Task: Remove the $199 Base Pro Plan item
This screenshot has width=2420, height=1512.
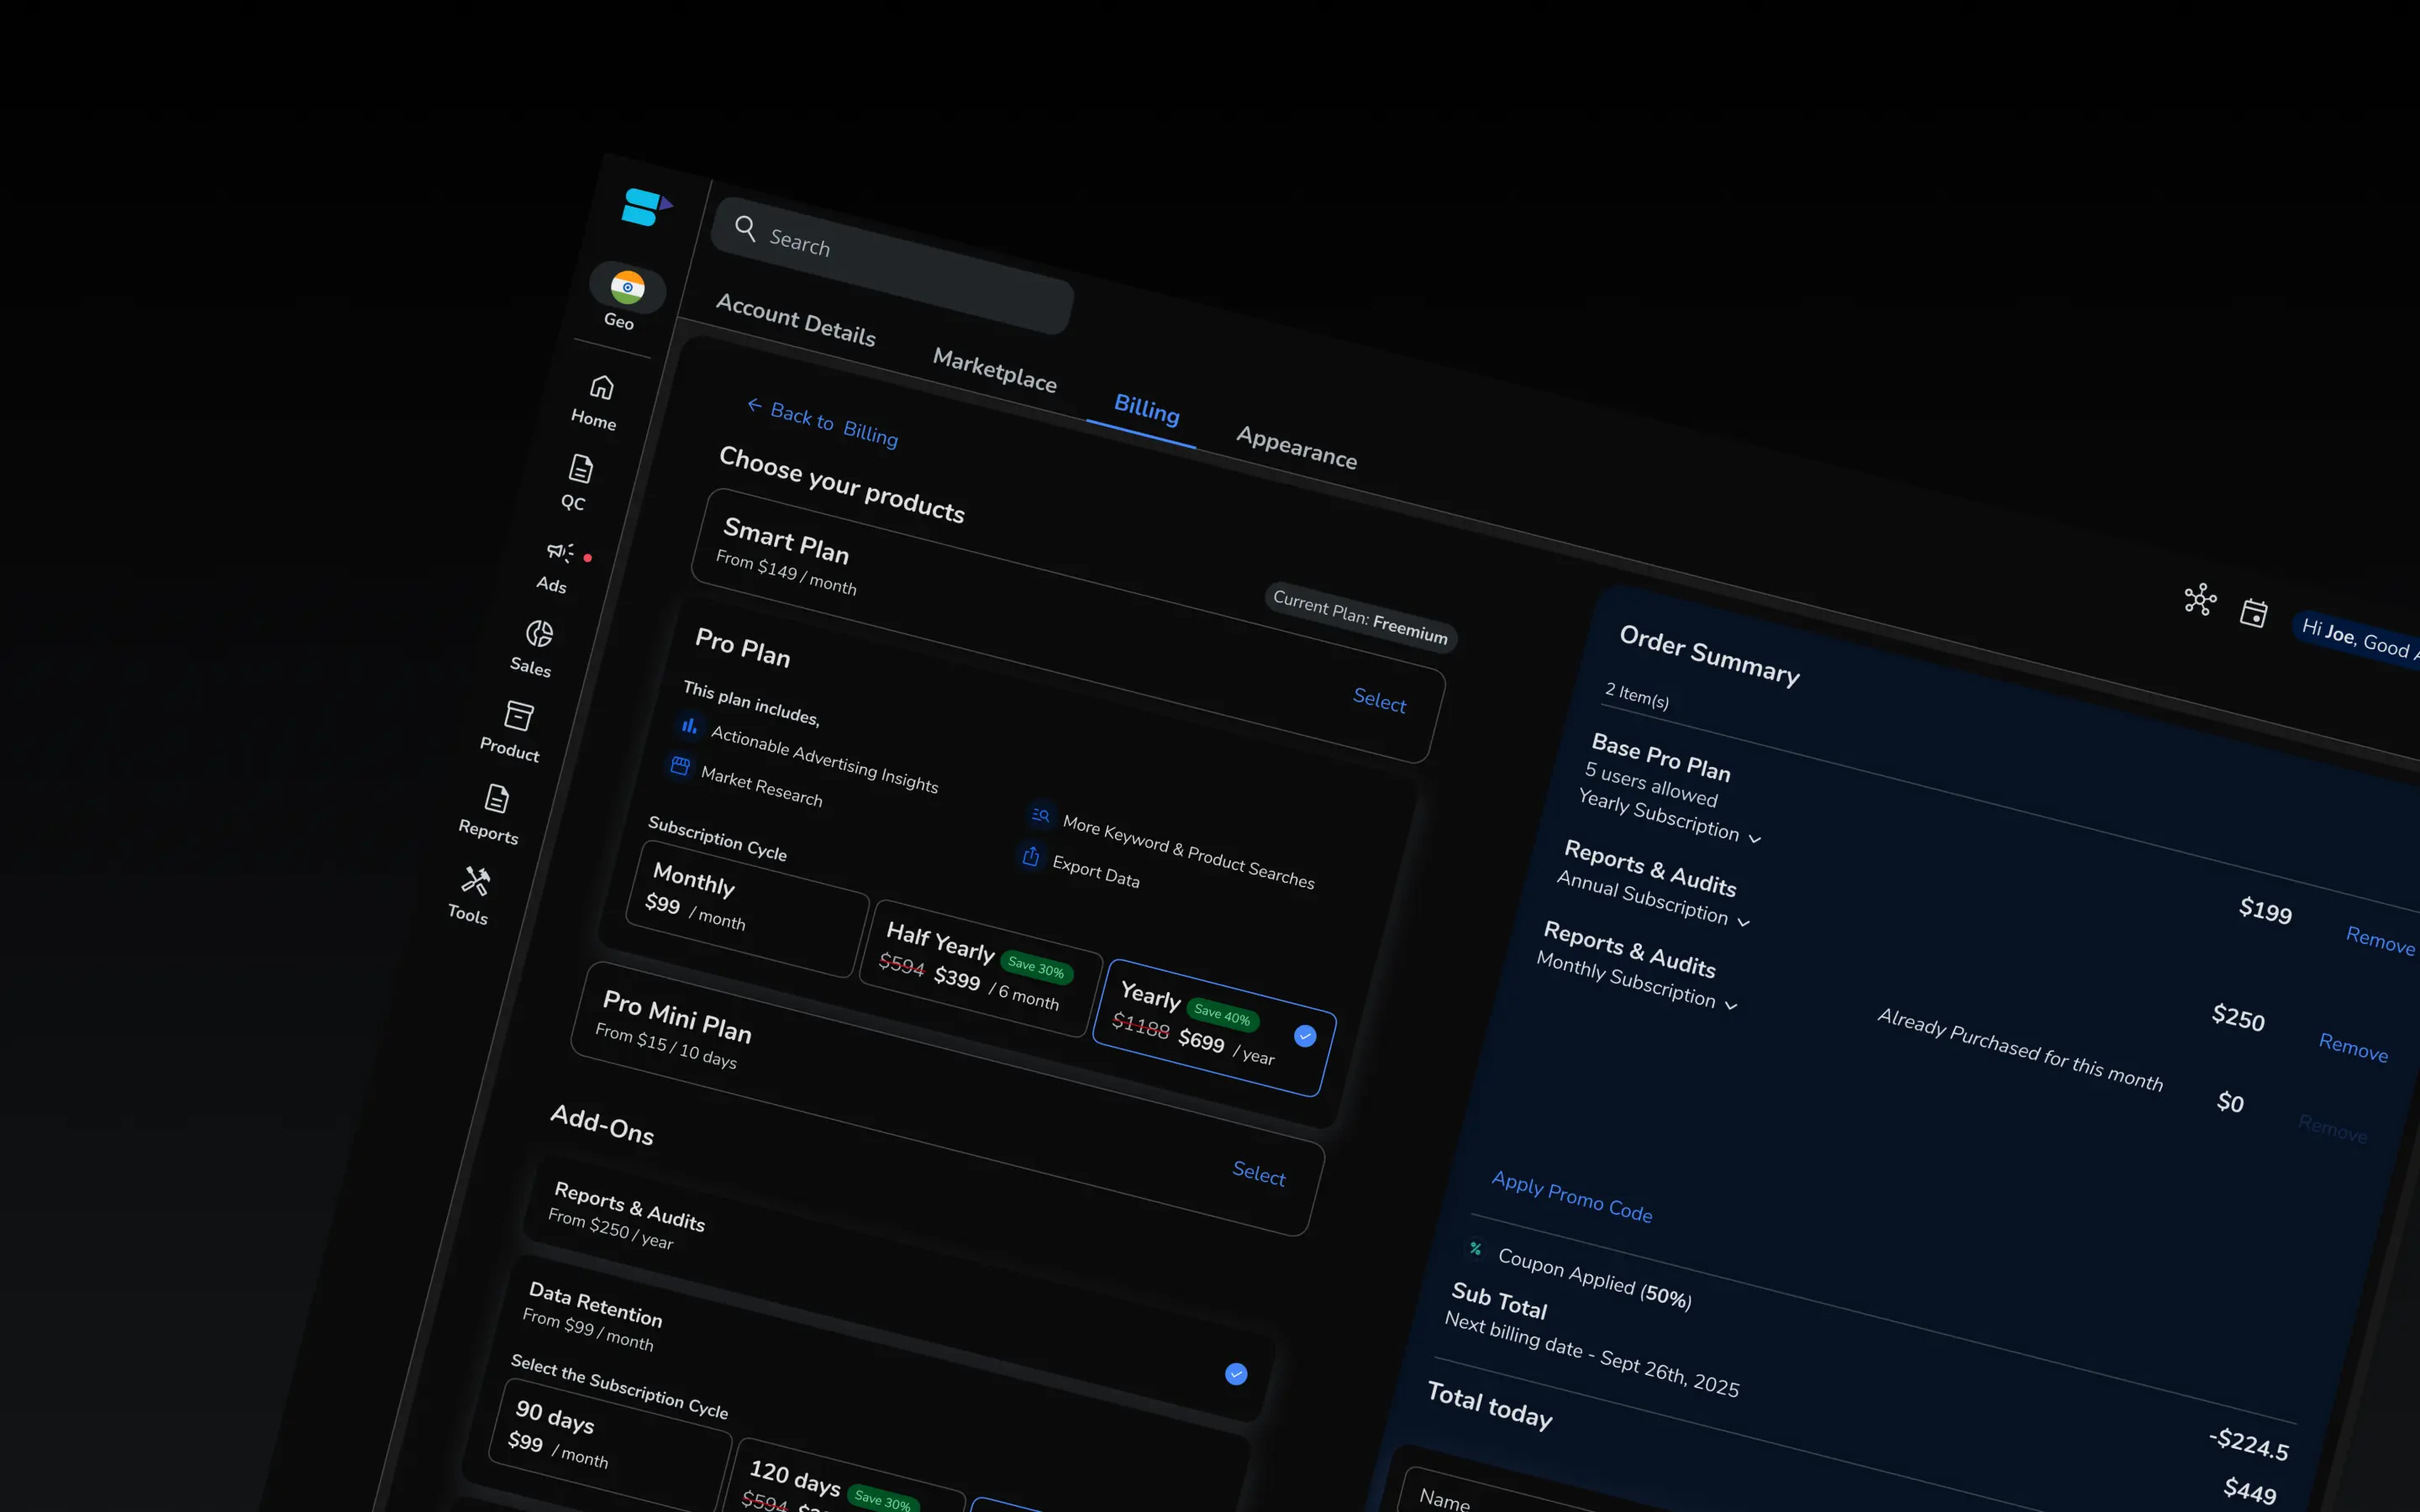Action: tap(2380, 940)
